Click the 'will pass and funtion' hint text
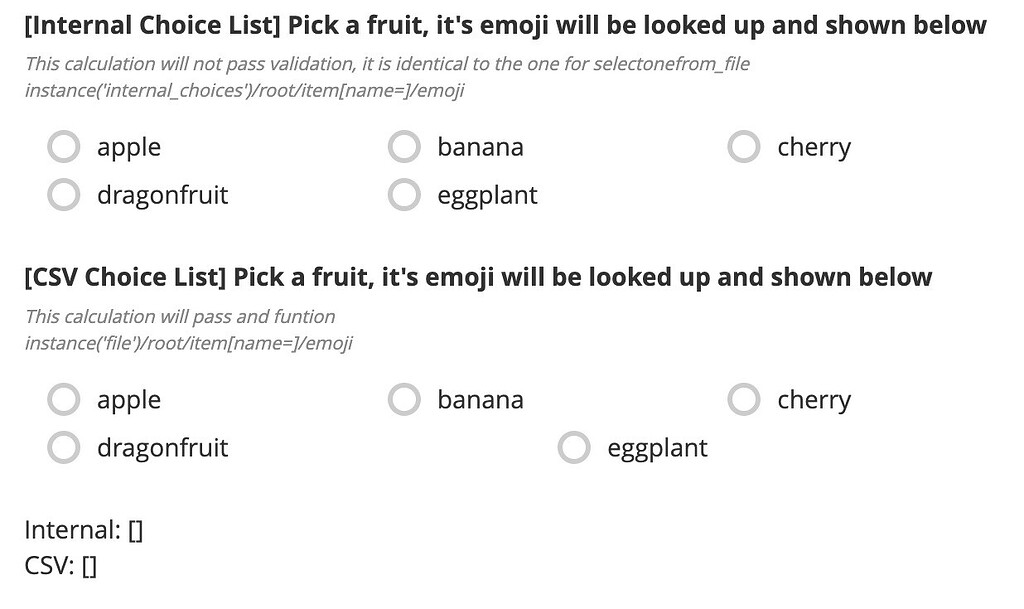This screenshot has height=609, width=1024. coord(180,317)
